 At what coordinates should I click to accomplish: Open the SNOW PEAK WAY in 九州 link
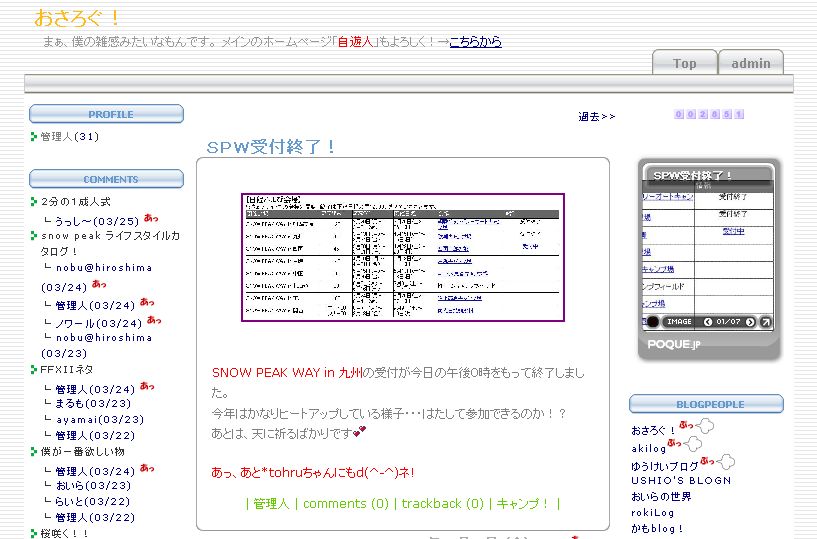[x=287, y=373]
